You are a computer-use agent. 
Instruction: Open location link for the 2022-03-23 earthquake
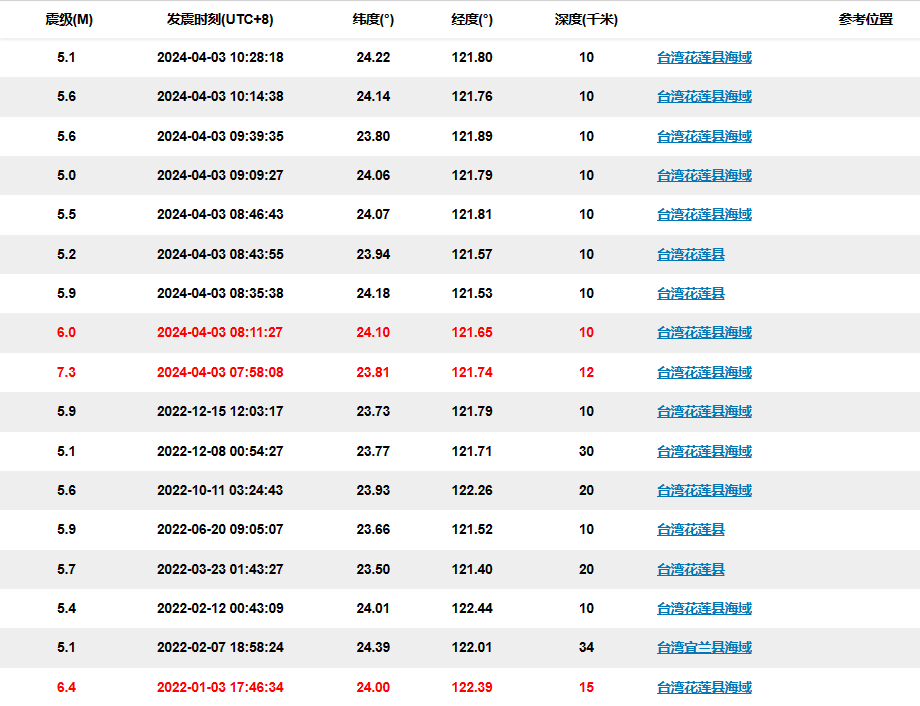pyautogui.click(x=690, y=569)
